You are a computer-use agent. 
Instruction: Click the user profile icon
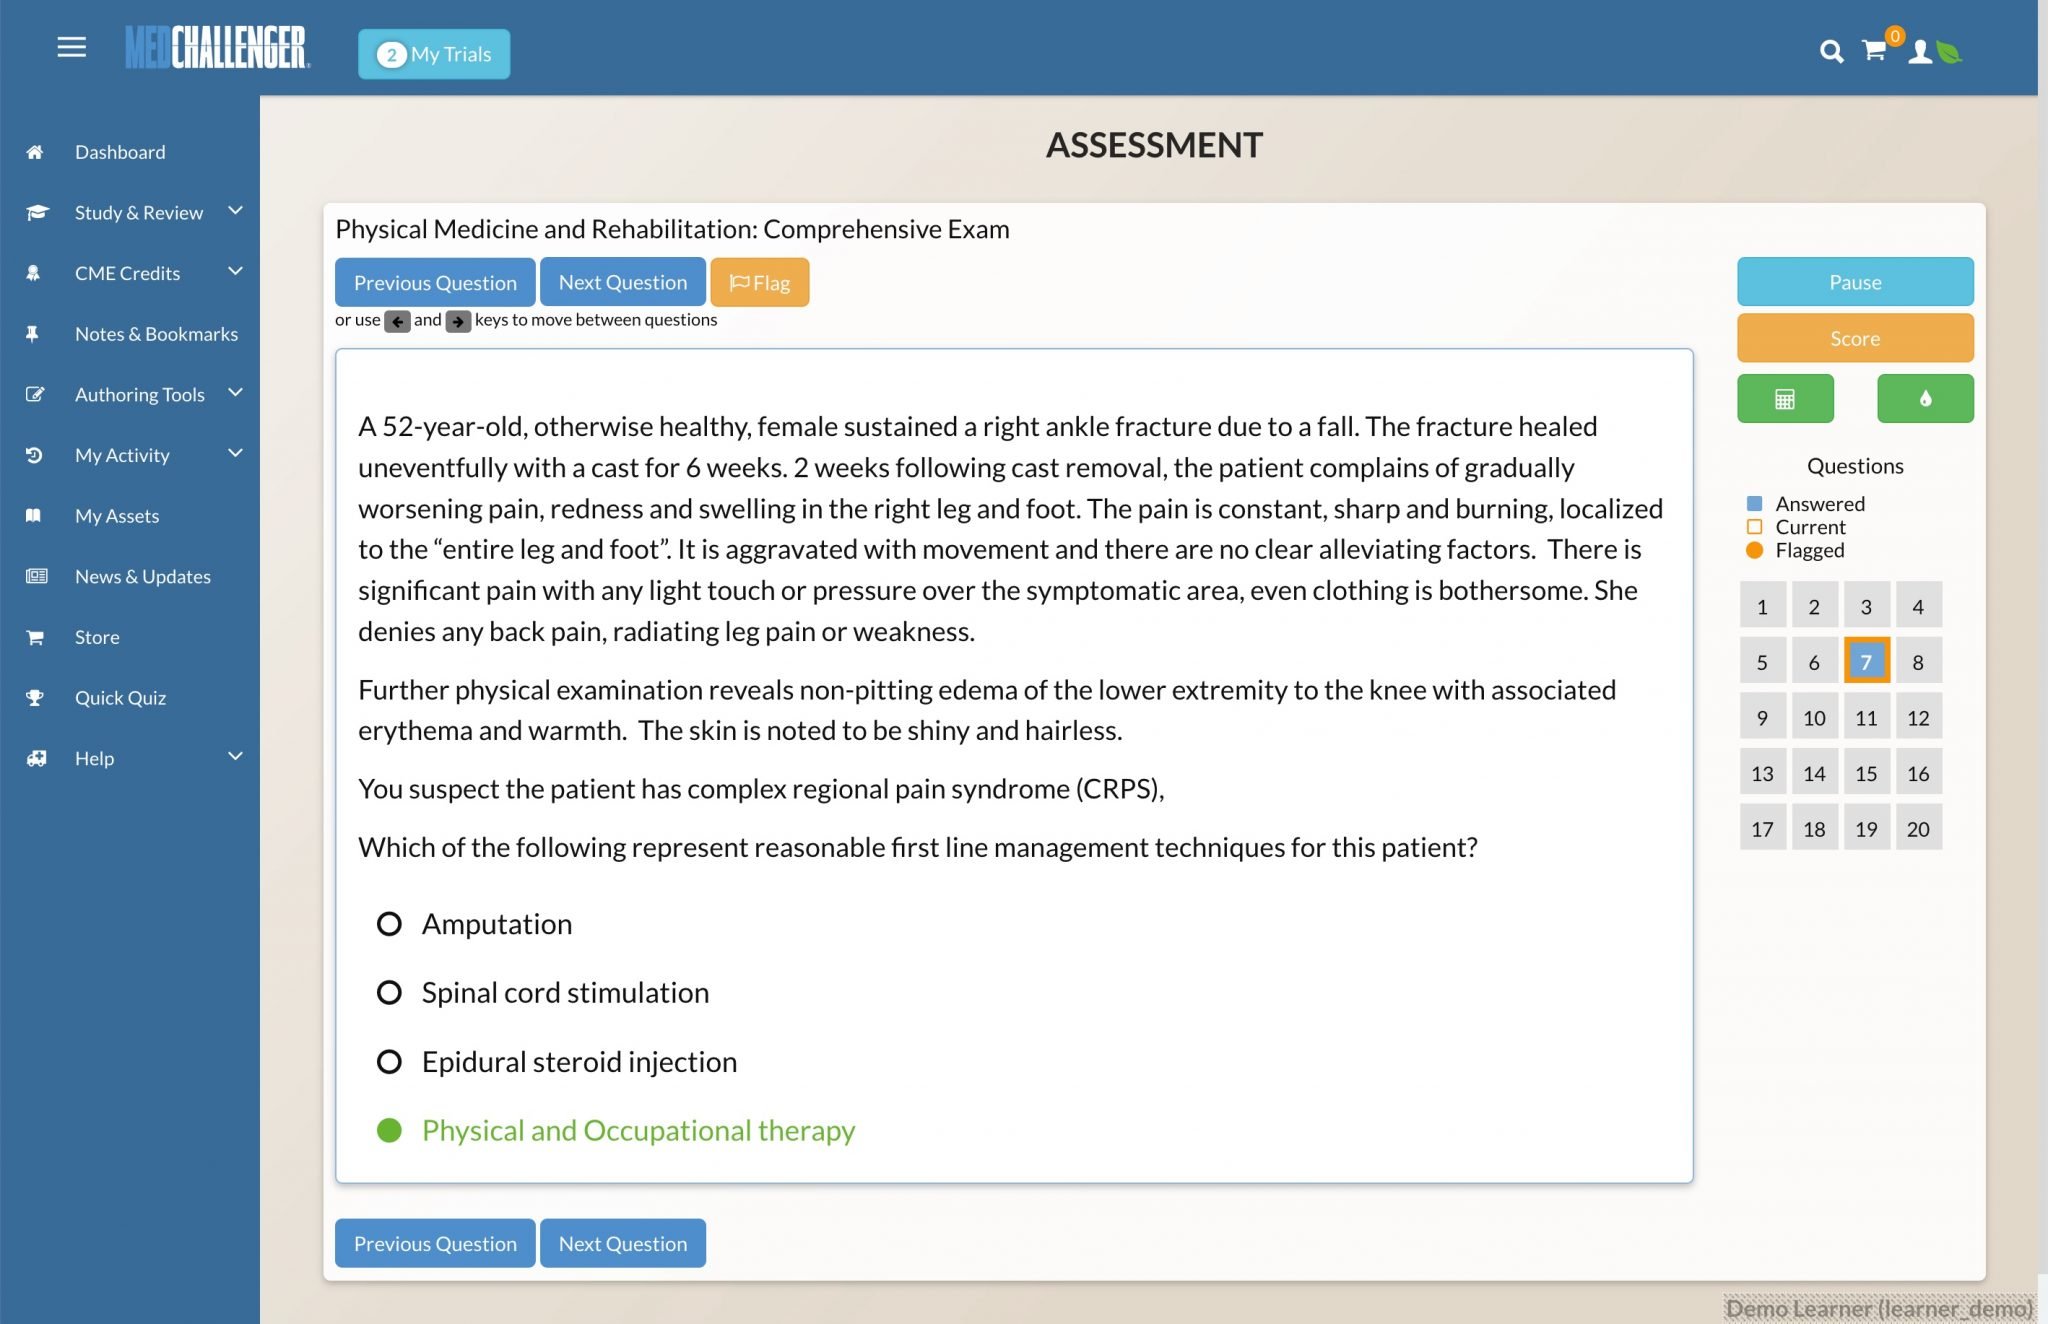click(x=1919, y=52)
